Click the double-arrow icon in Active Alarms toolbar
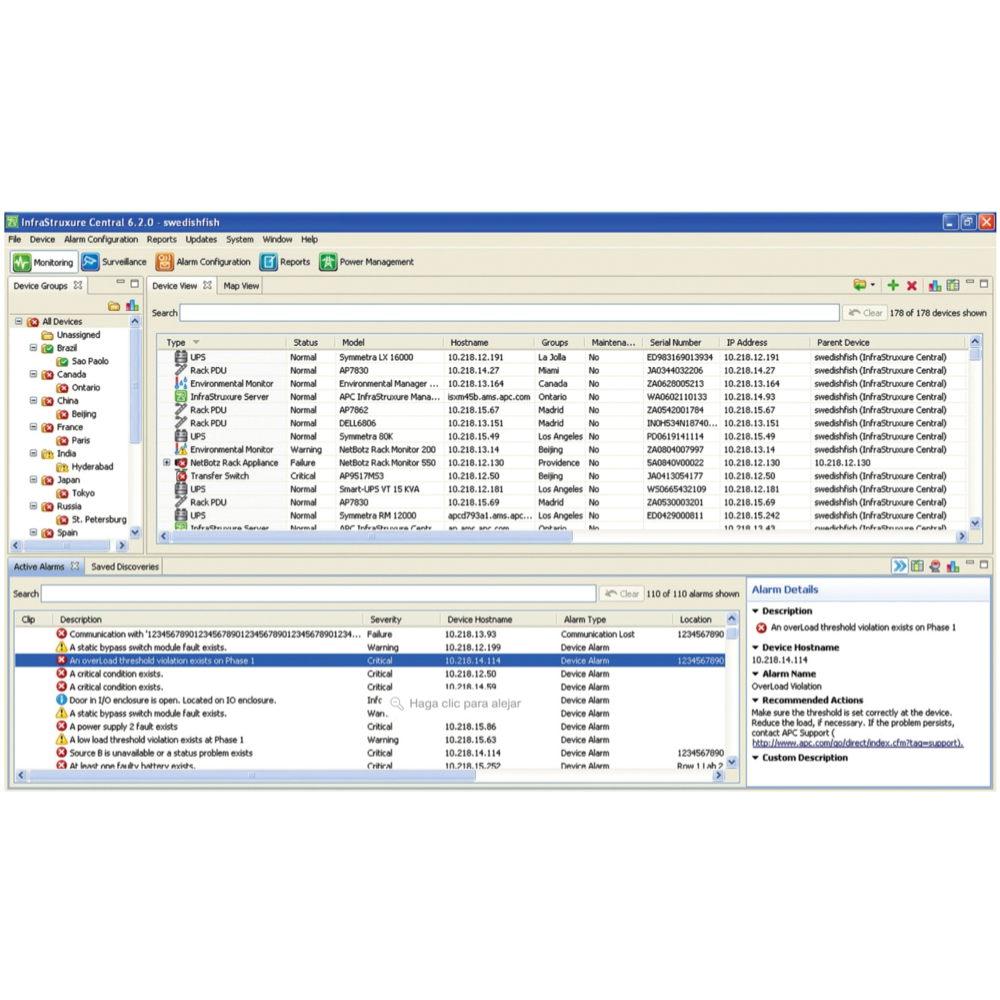 click(899, 566)
